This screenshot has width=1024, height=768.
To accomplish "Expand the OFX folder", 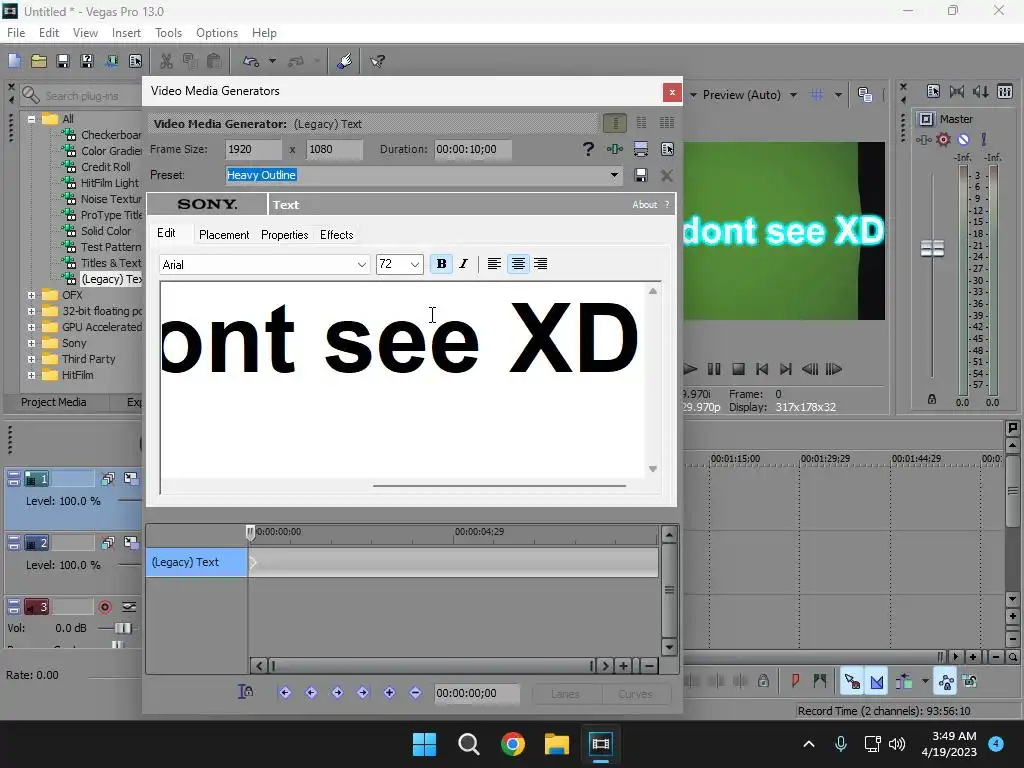I will (31, 295).
